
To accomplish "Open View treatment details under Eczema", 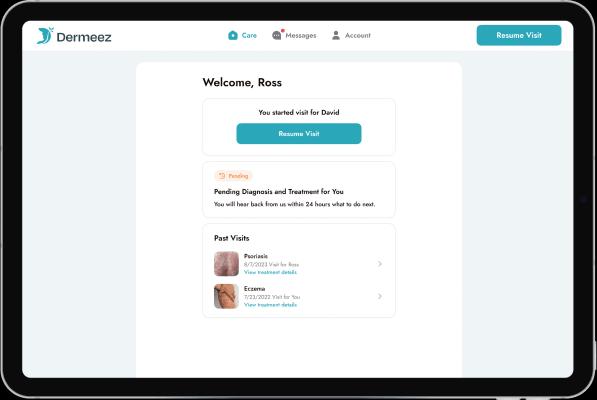I will click(x=270, y=305).
